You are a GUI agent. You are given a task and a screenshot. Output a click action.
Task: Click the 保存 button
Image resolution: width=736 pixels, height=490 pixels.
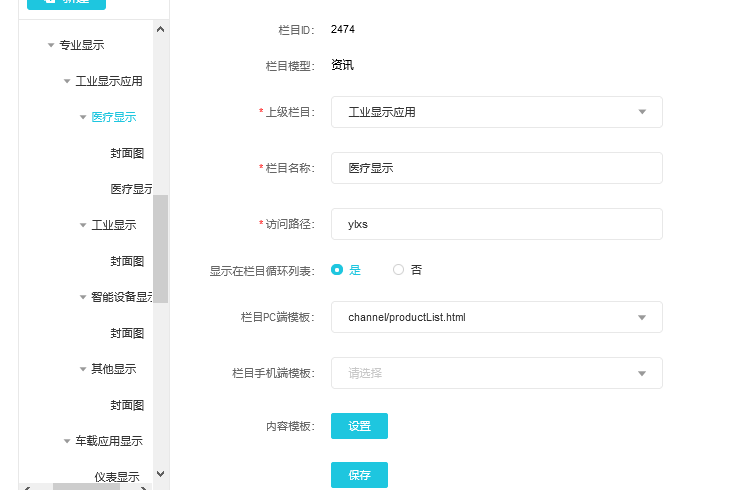pyautogui.click(x=359, y=475)
